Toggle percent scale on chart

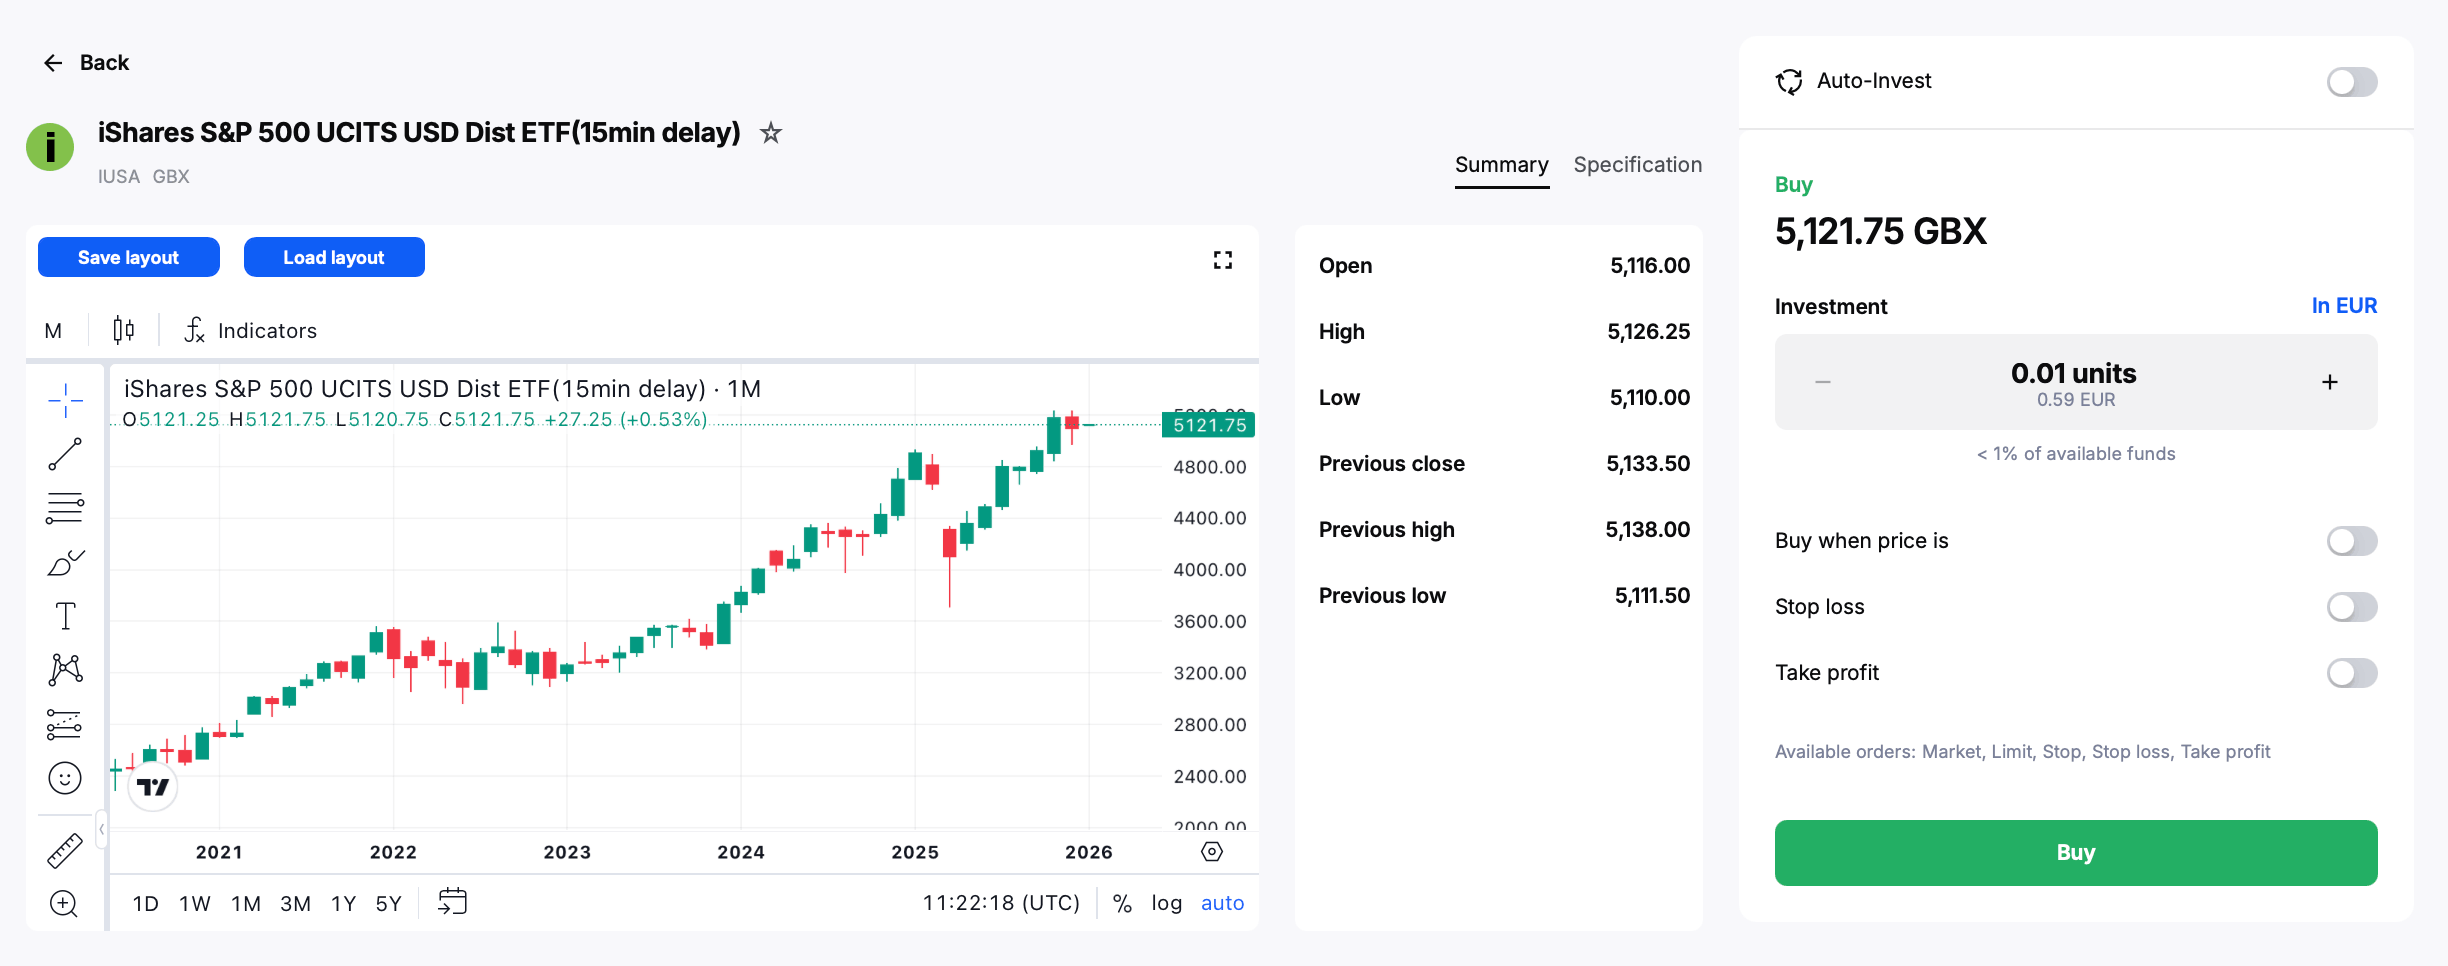click(1122, 903)
